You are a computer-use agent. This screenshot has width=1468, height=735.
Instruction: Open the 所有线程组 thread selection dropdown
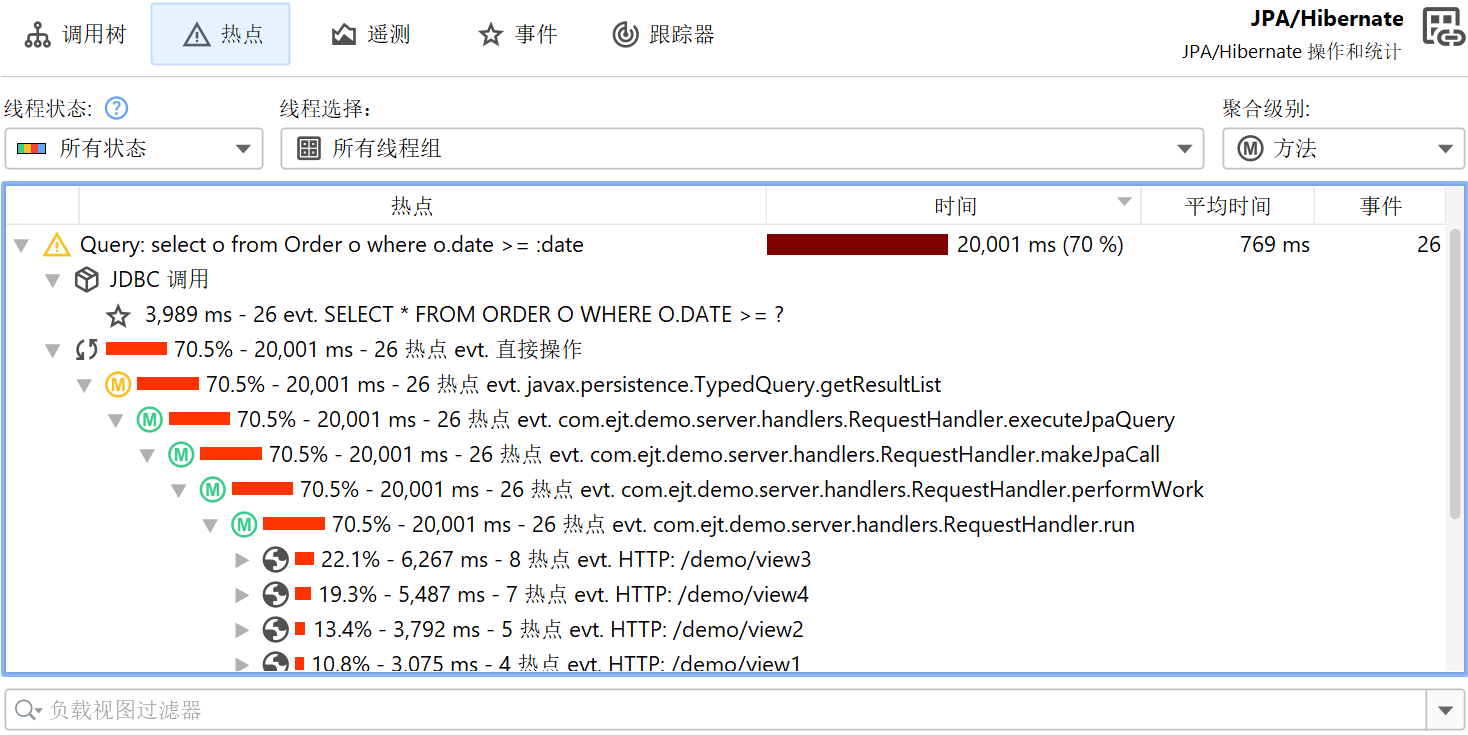(x=742, y=149)
